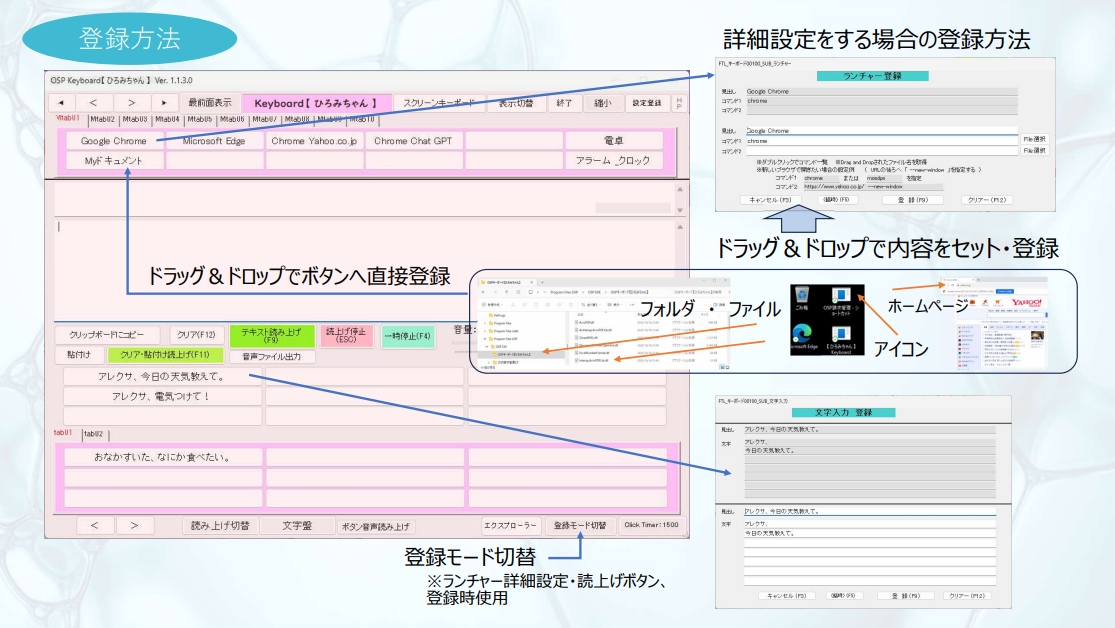This screenshot has height=628, width=1115.
Task: Click the solid right triangle navigation button
Action: coord(164,103)
